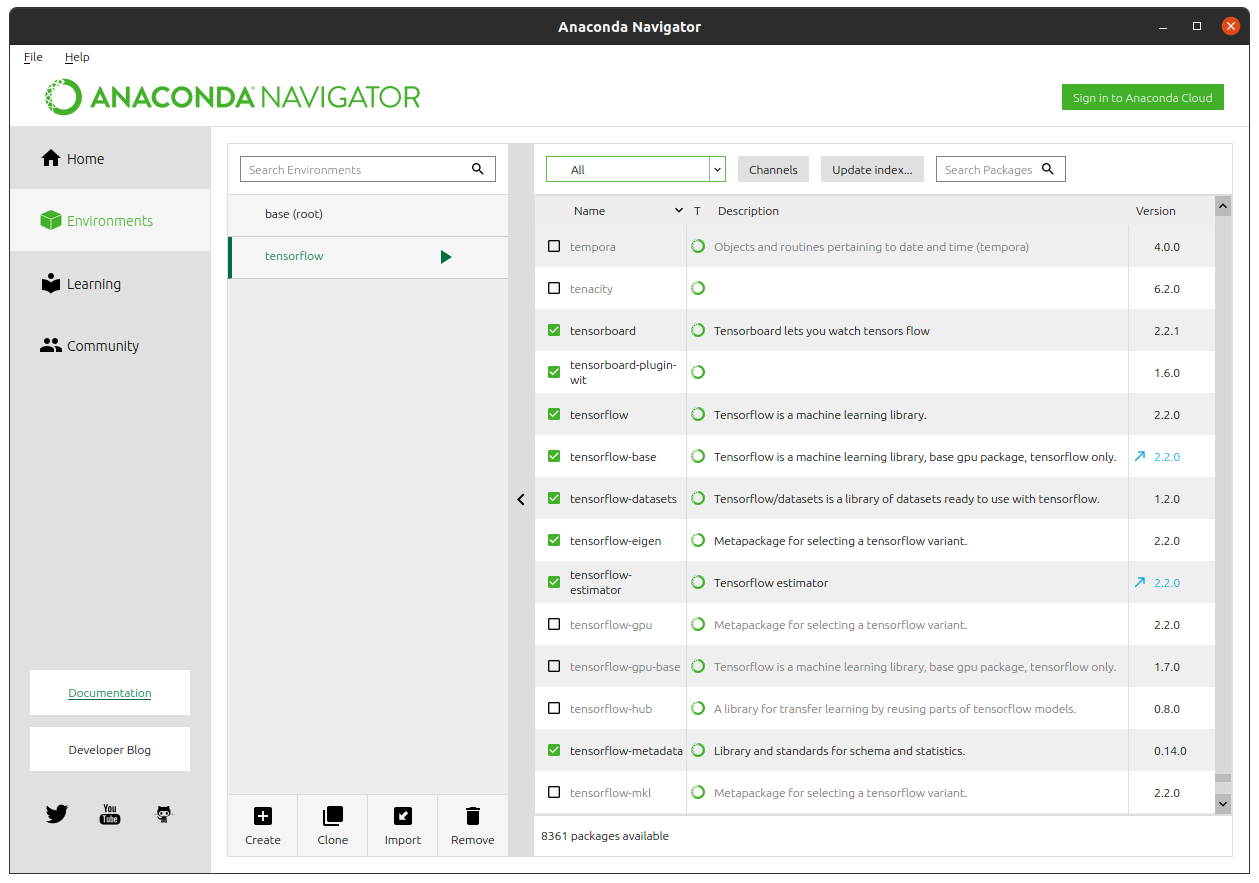
Task: Click version 0.14.0 of tensorflow-metadata
Action: [1170, 750]
